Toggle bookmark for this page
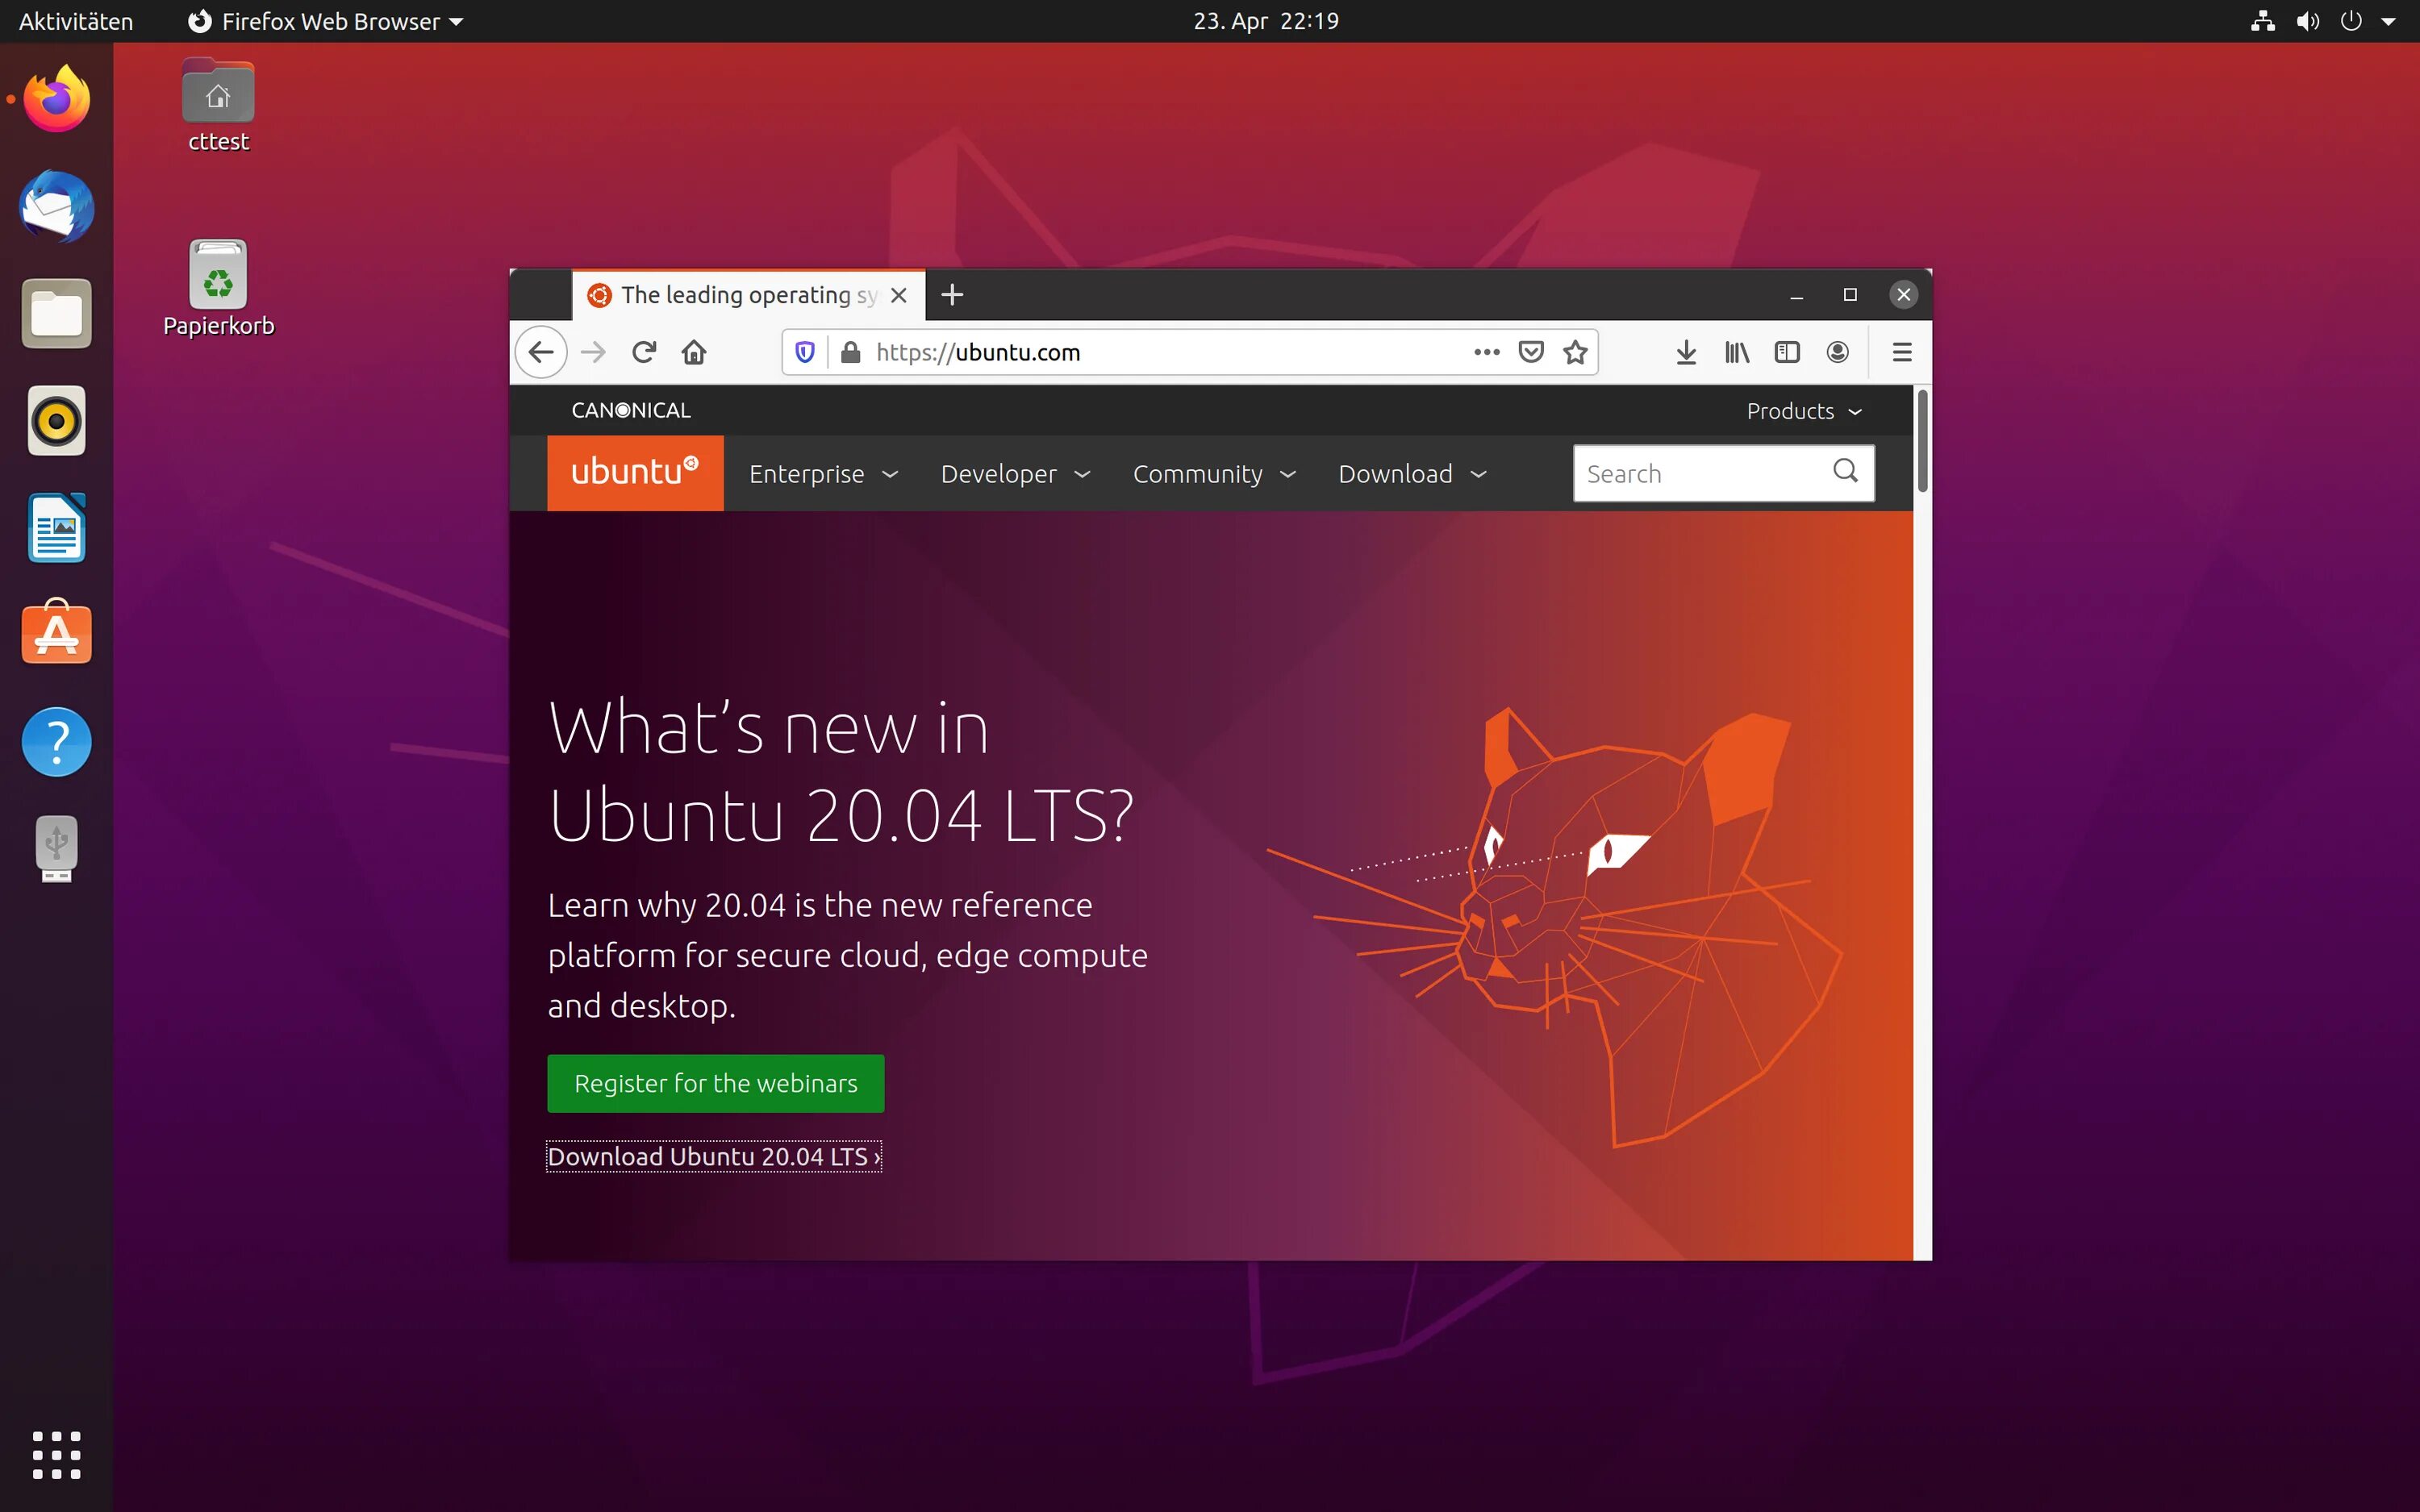This screenshot has width=2420, height=1512. 1575,352
